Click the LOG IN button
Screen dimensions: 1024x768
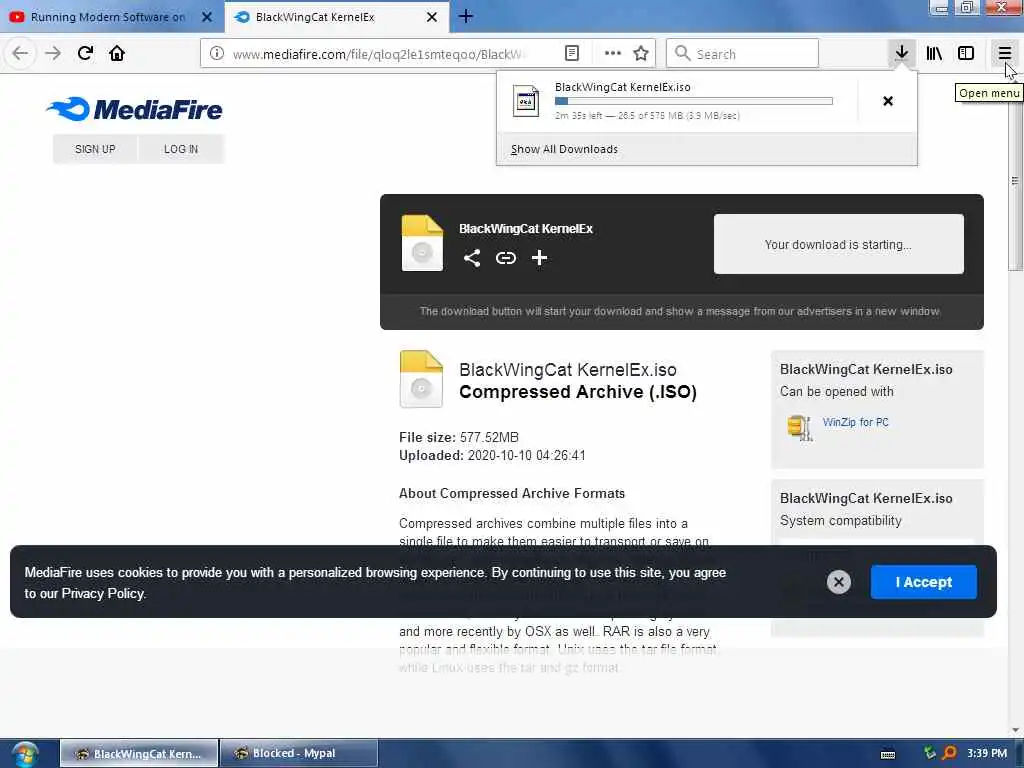(x=181, y=149)
